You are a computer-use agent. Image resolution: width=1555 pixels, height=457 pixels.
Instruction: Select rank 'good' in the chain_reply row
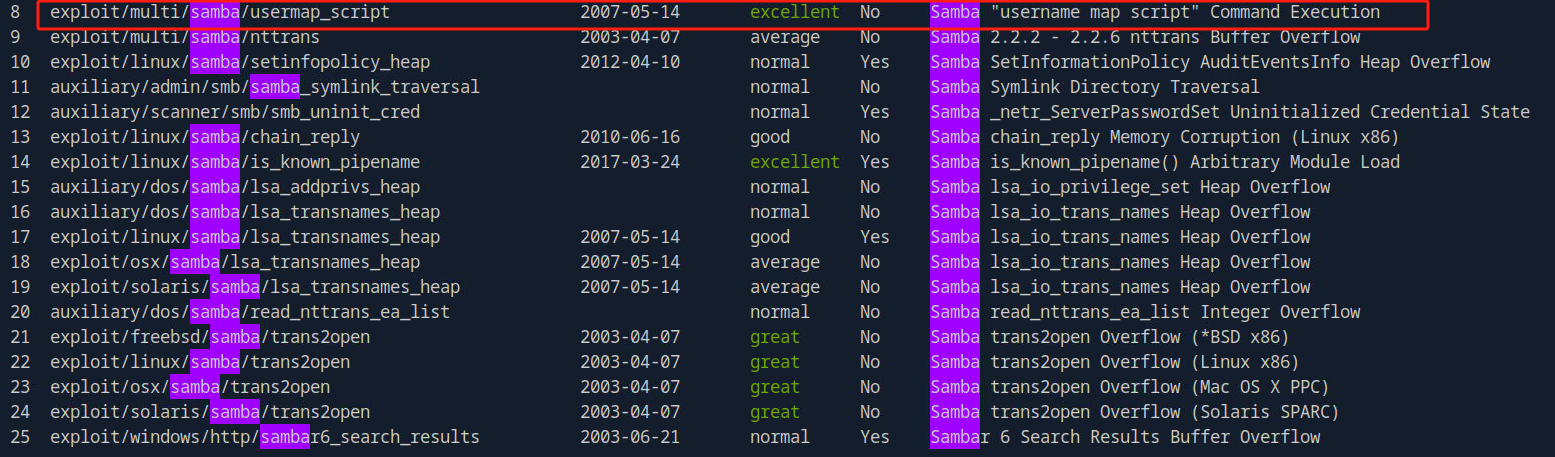click(x=770, y=138)
